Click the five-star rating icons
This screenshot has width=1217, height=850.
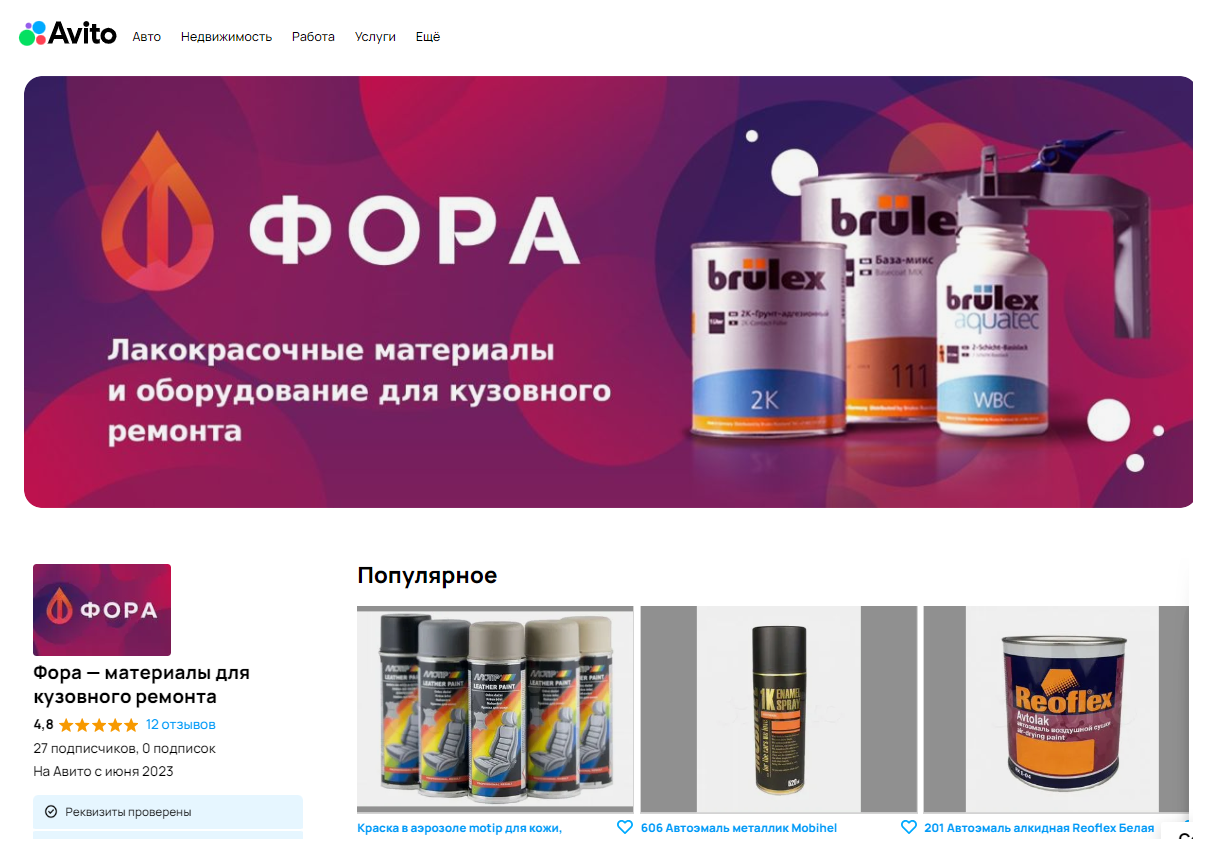98,725
